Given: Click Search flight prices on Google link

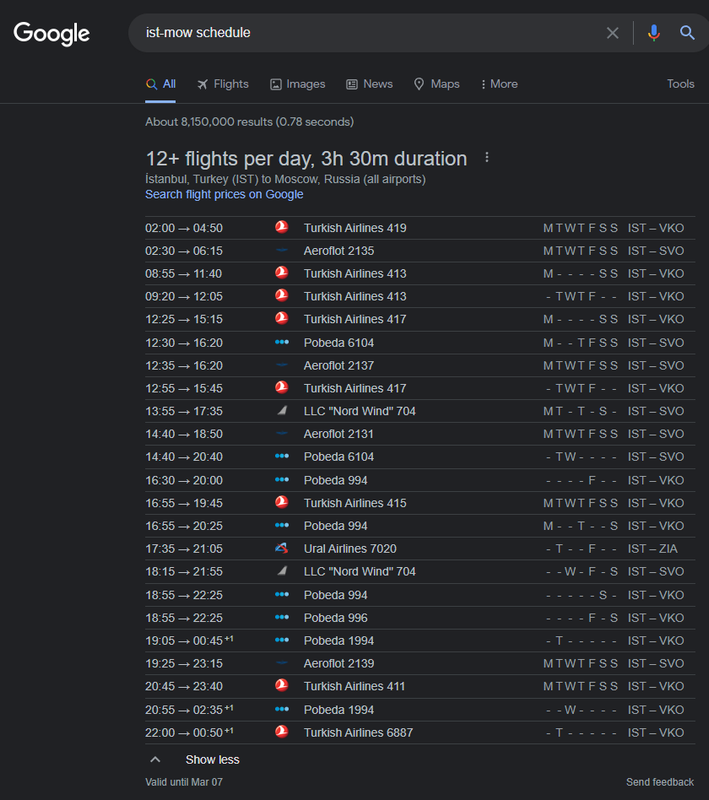Looking at the screenshot, I should pyautogui.click(x=224, y=194).
